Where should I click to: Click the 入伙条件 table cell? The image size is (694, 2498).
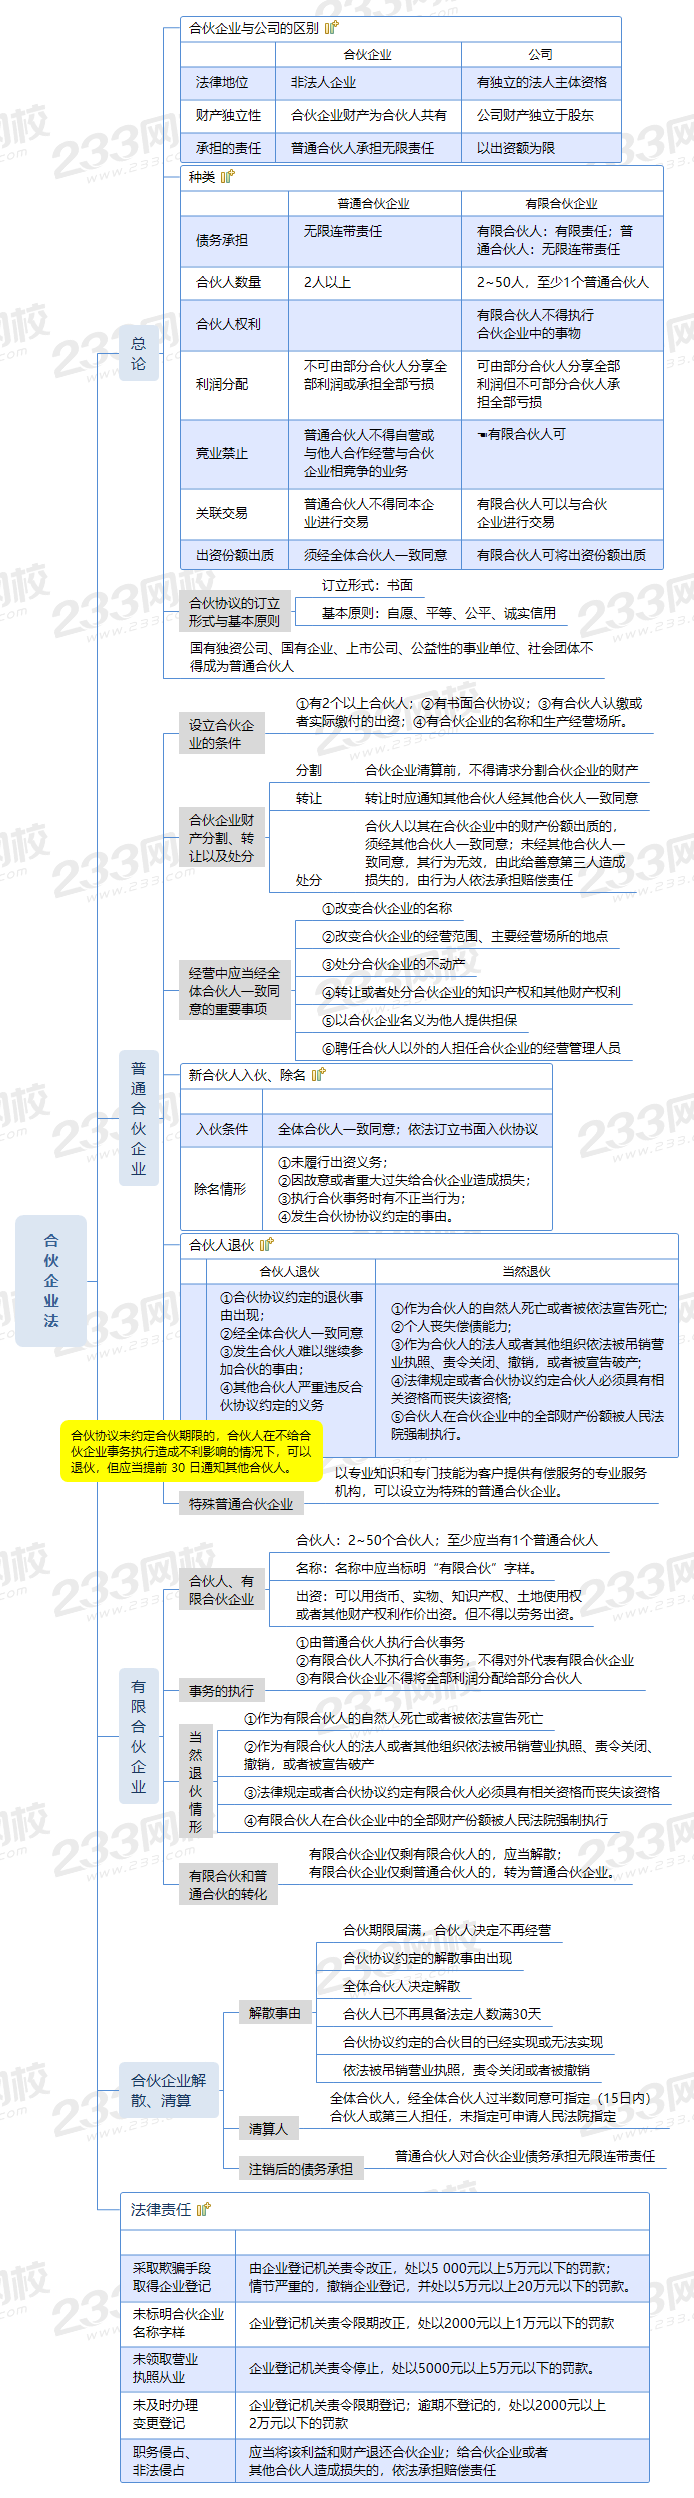[x=222, y=1129]
